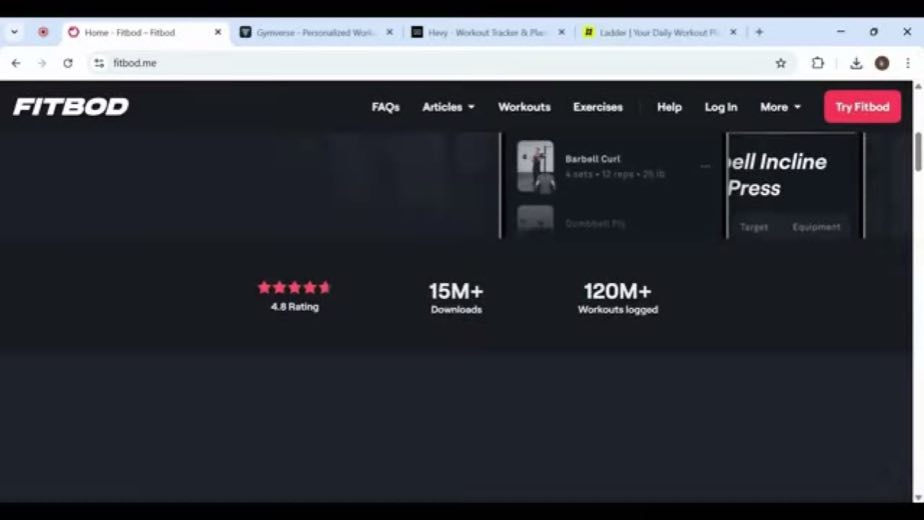Reload the page with the refresh icon
This screenshot has height=520, width=924.
coord(68,63)
